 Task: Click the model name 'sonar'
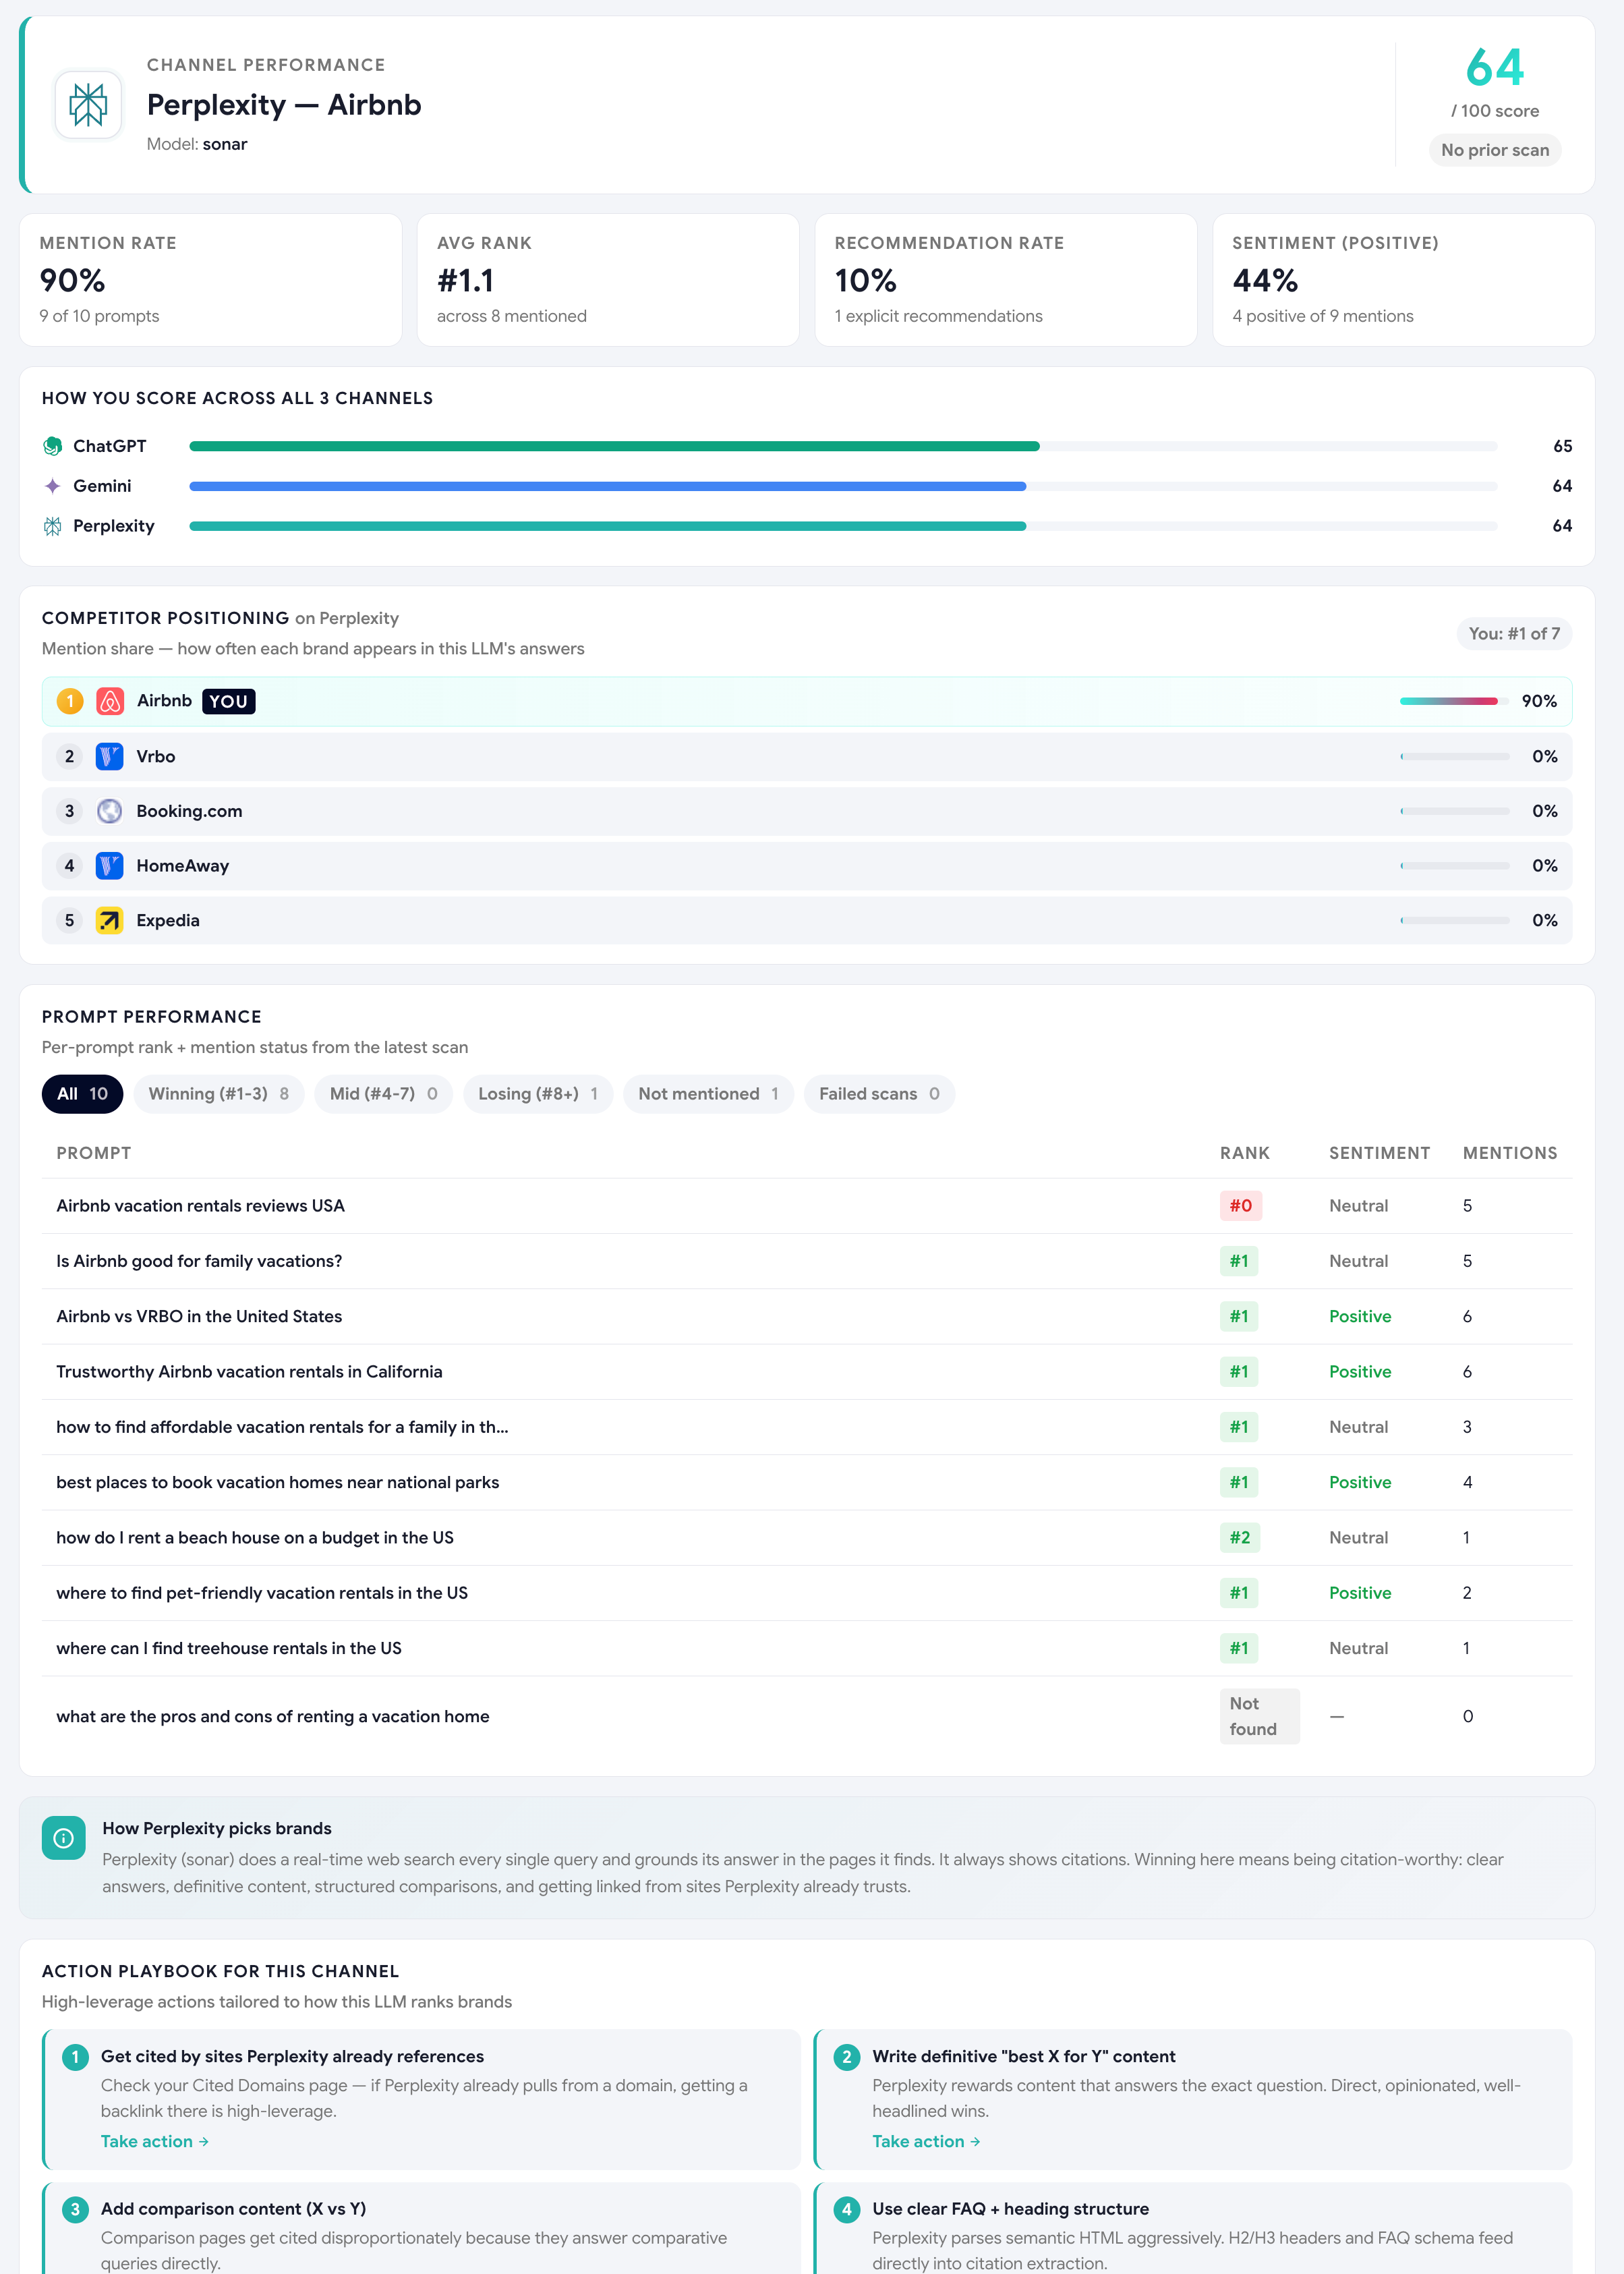[x=225, y=144]
